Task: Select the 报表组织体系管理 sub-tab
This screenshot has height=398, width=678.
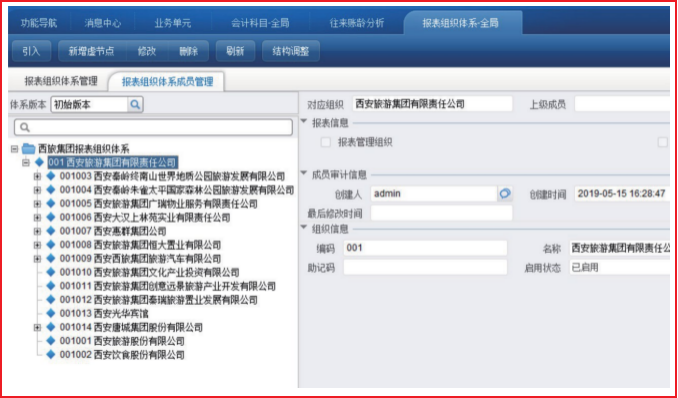Action: coord(61,81)
